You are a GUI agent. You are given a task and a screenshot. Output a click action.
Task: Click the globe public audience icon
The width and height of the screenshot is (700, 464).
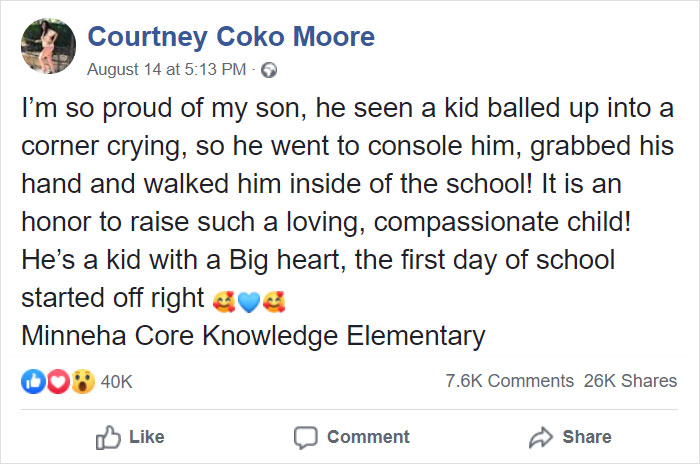(x=268, y=70)
